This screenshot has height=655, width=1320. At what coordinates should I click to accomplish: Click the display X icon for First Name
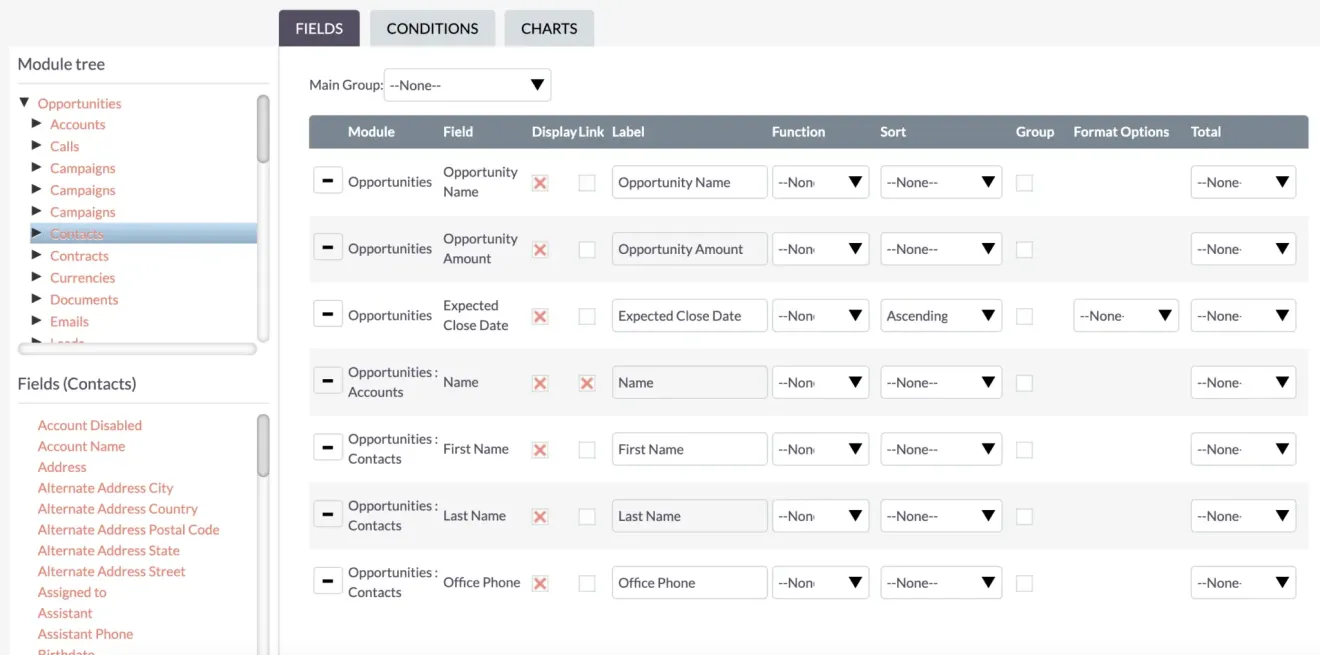click(x=539, y=448)
